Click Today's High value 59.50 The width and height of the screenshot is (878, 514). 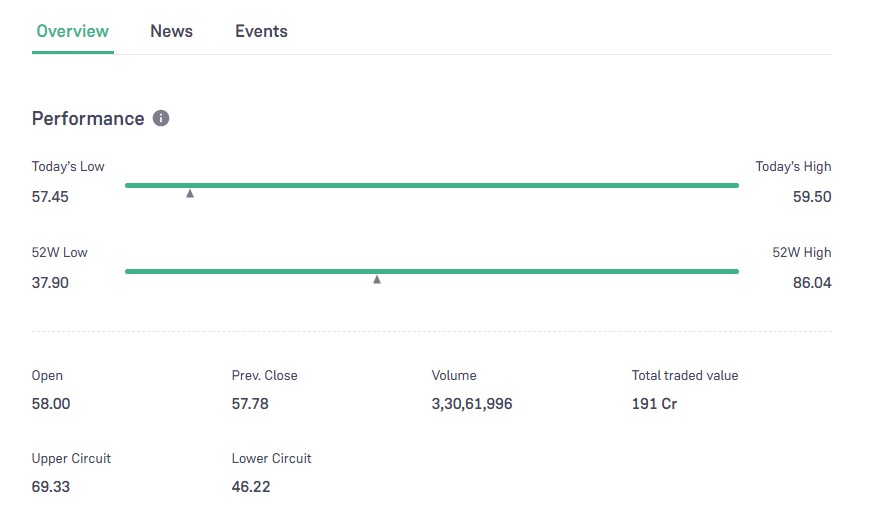(811, 197)
